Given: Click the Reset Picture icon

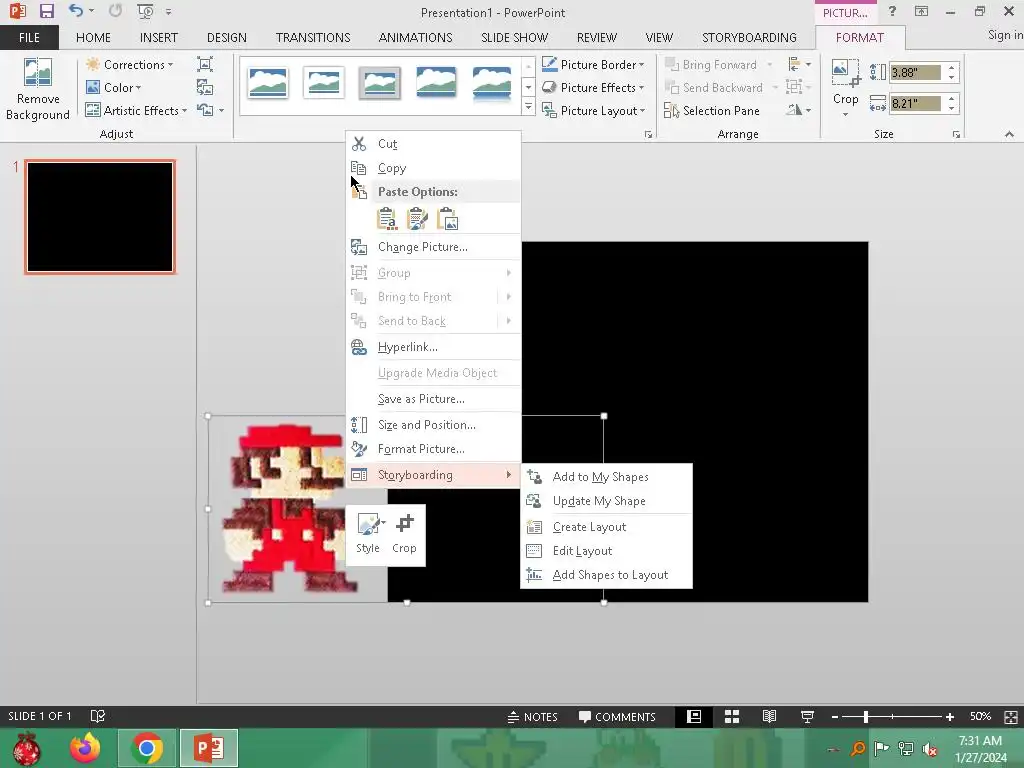Looking at the screenshot, I should 205,110.
